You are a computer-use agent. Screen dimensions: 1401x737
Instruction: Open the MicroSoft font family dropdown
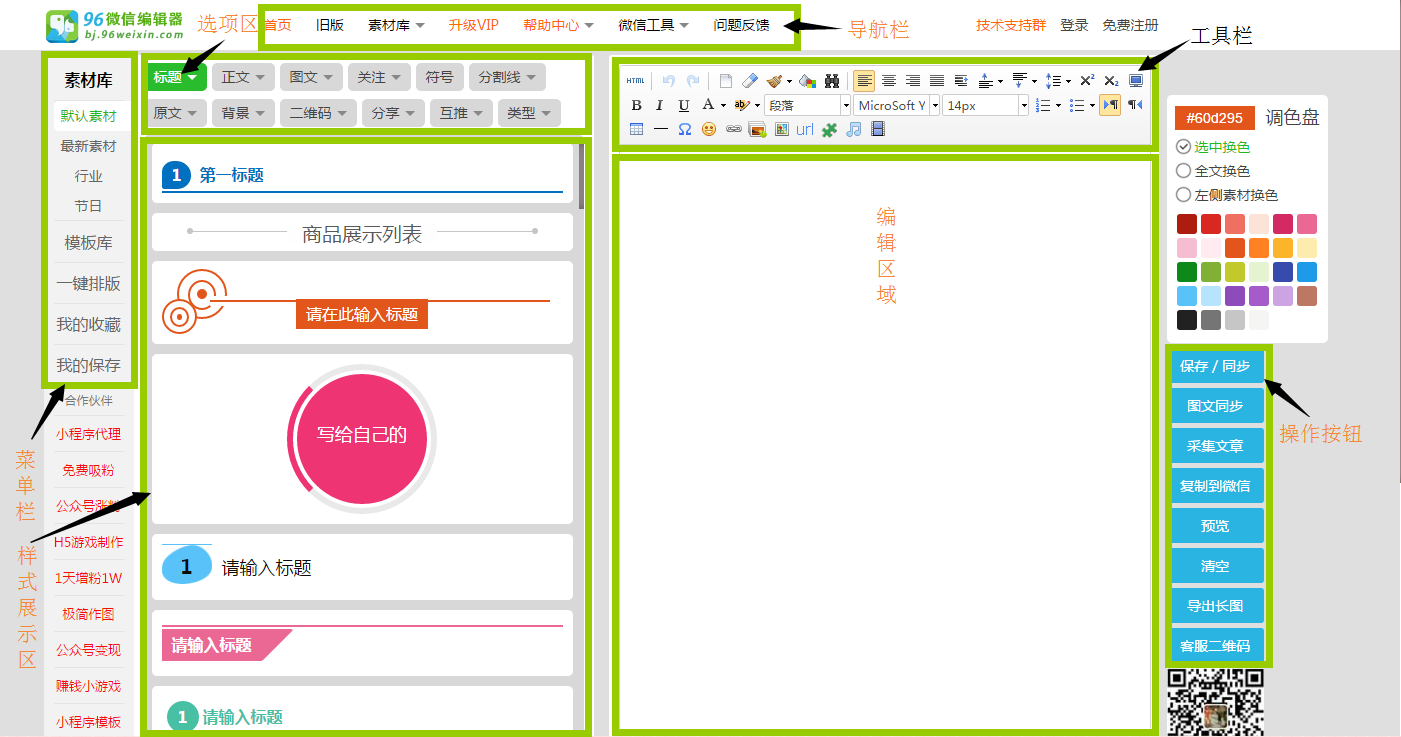(897, 105)
